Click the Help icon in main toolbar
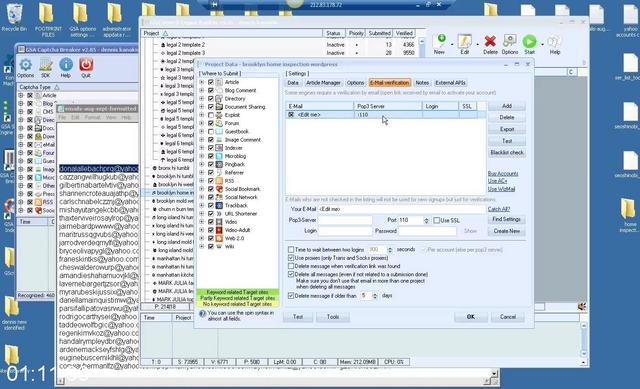The image size is (640, 389). point(554,42)
